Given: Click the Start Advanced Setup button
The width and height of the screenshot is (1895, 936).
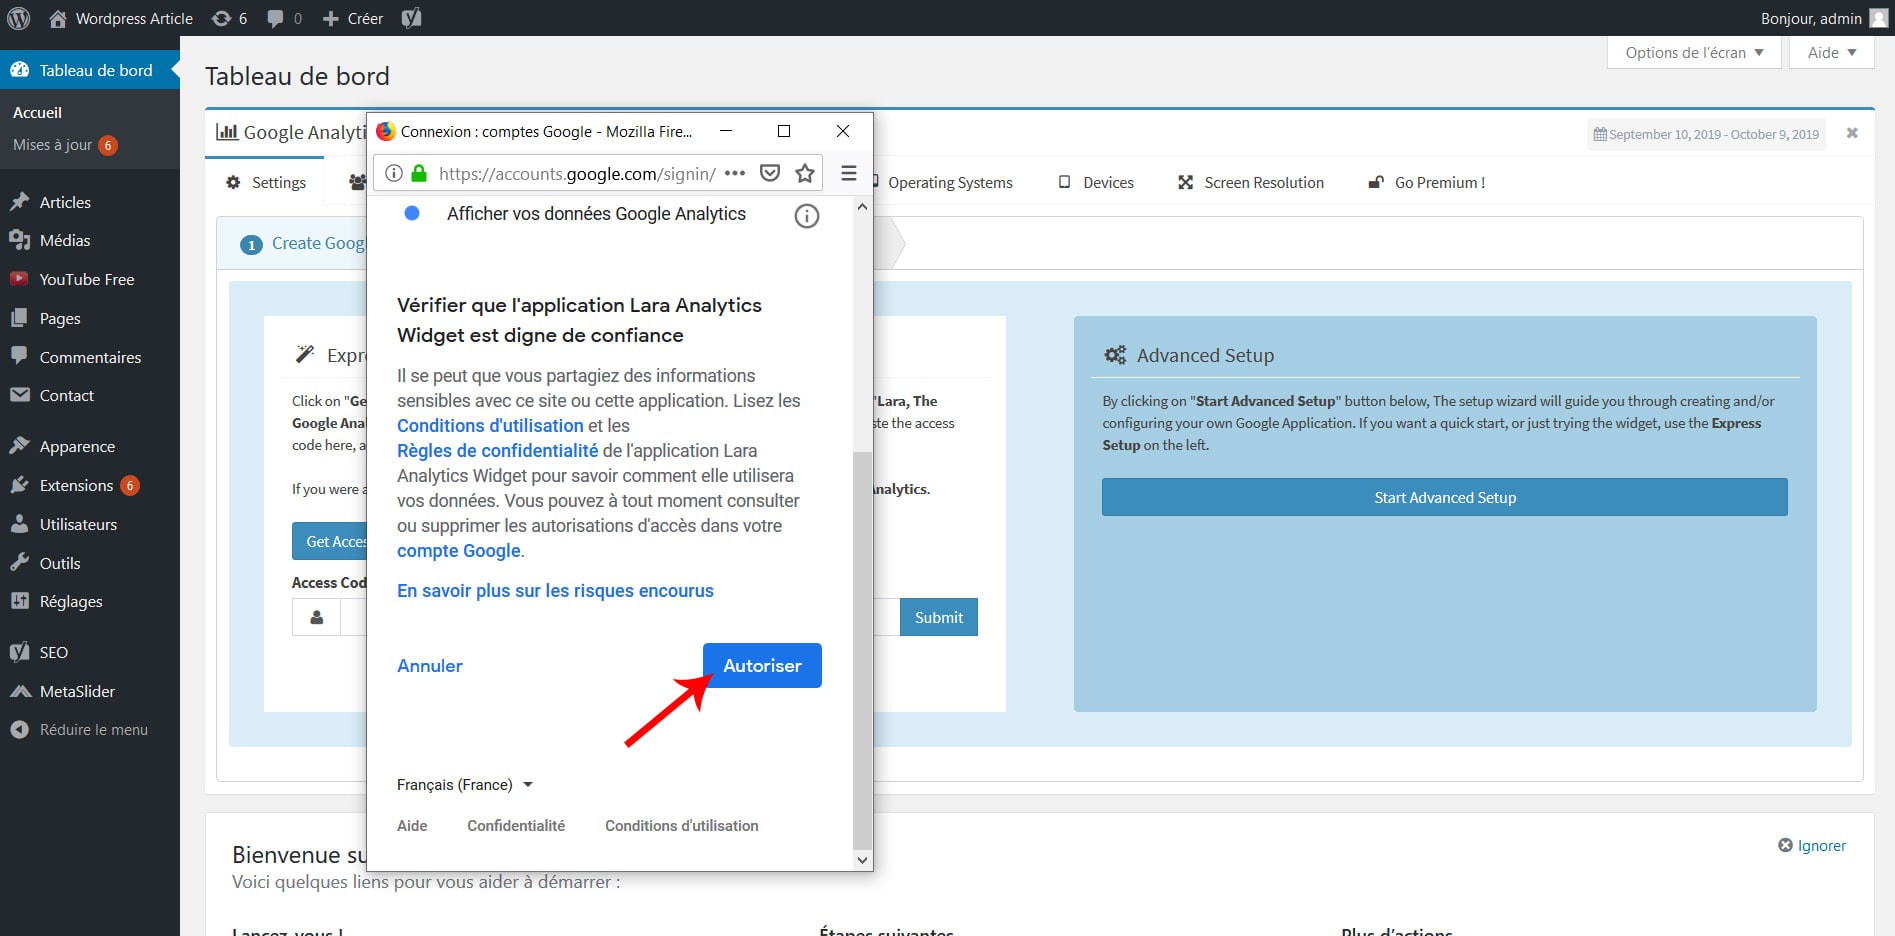Looking at the screenshot, I should (x=1445, y=497).
